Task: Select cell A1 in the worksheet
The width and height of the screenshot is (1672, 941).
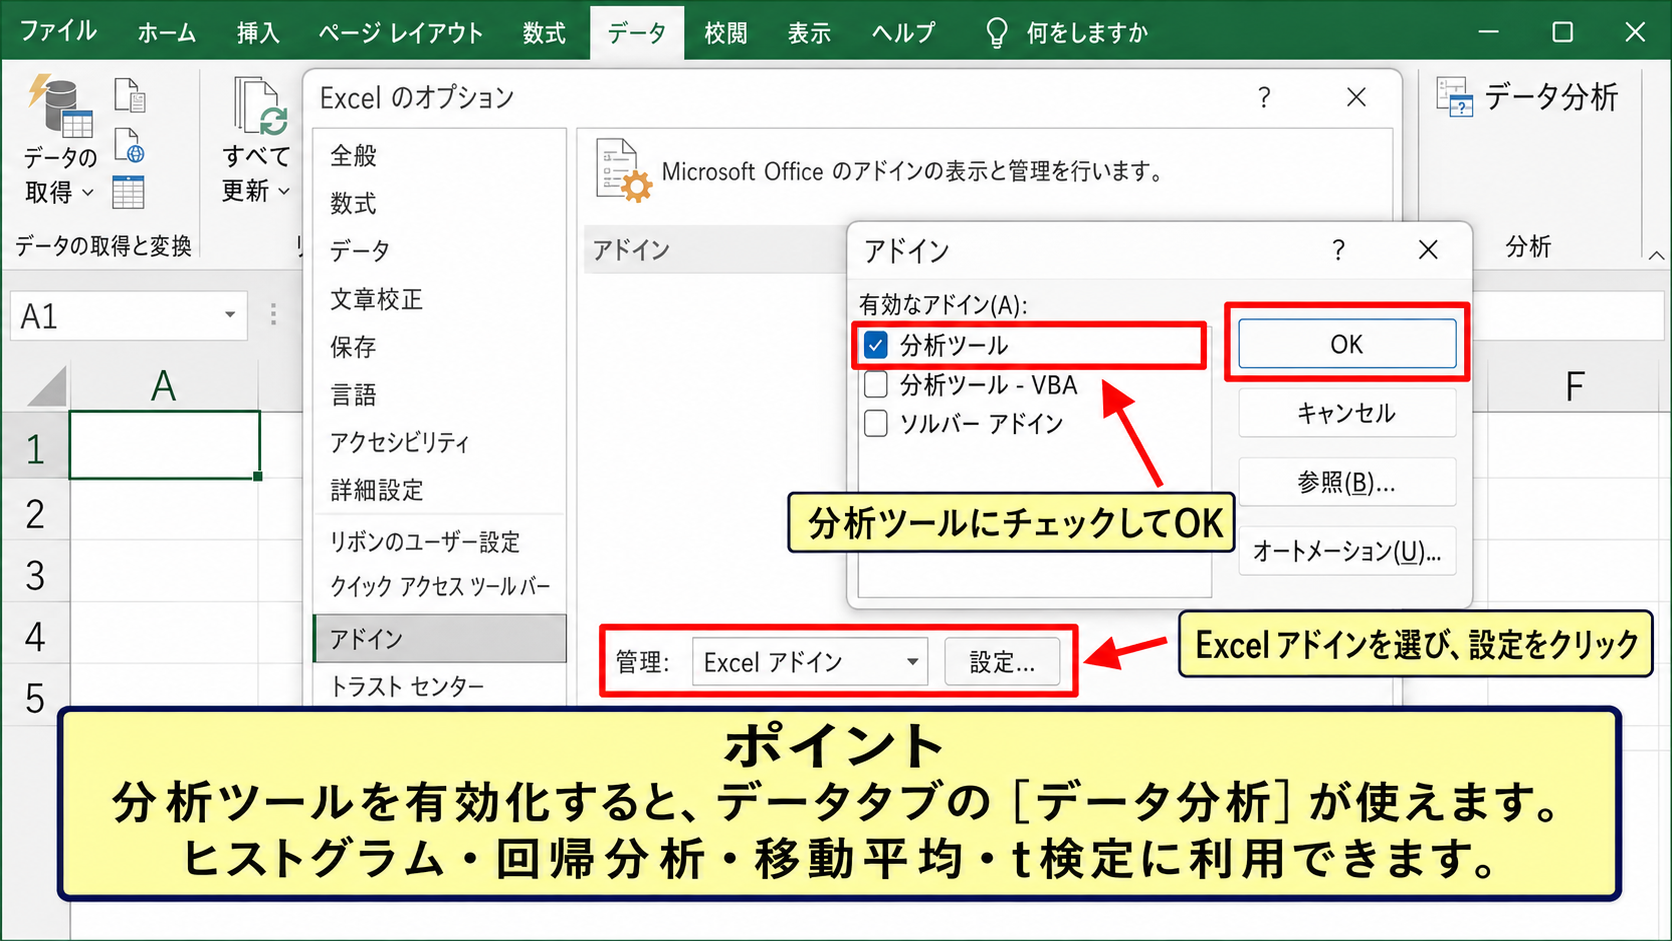Action: [x=165, y=445]
